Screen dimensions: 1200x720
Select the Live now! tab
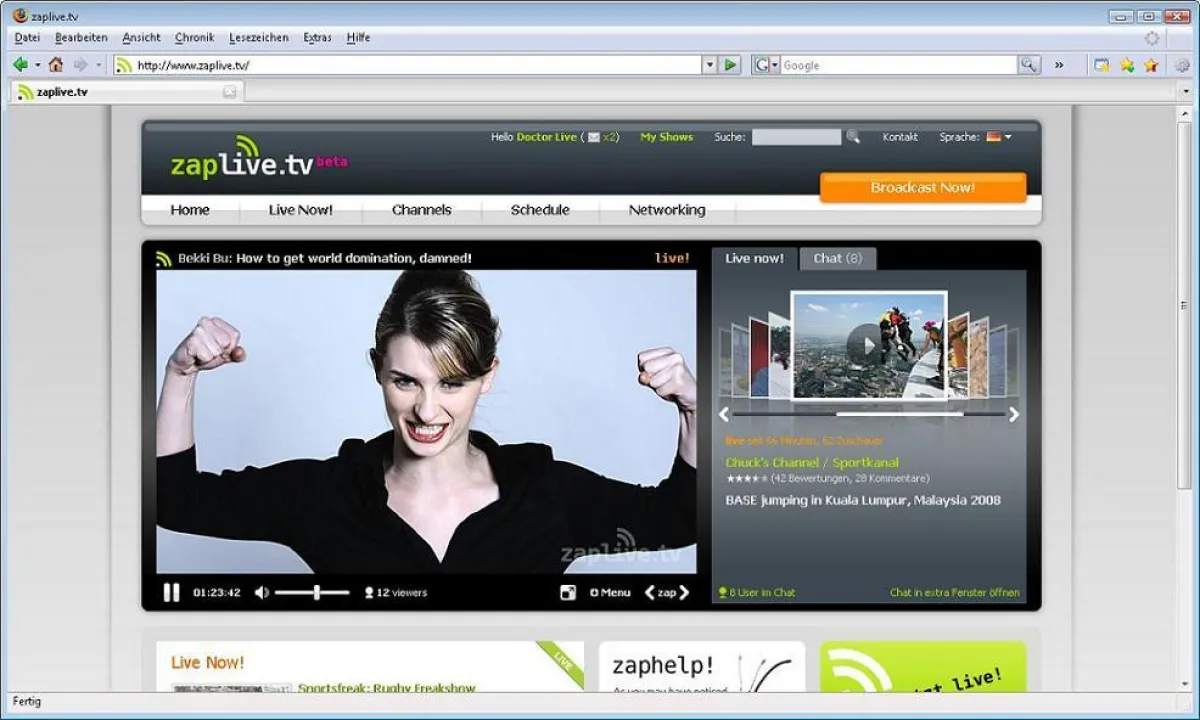click(754, 258)
